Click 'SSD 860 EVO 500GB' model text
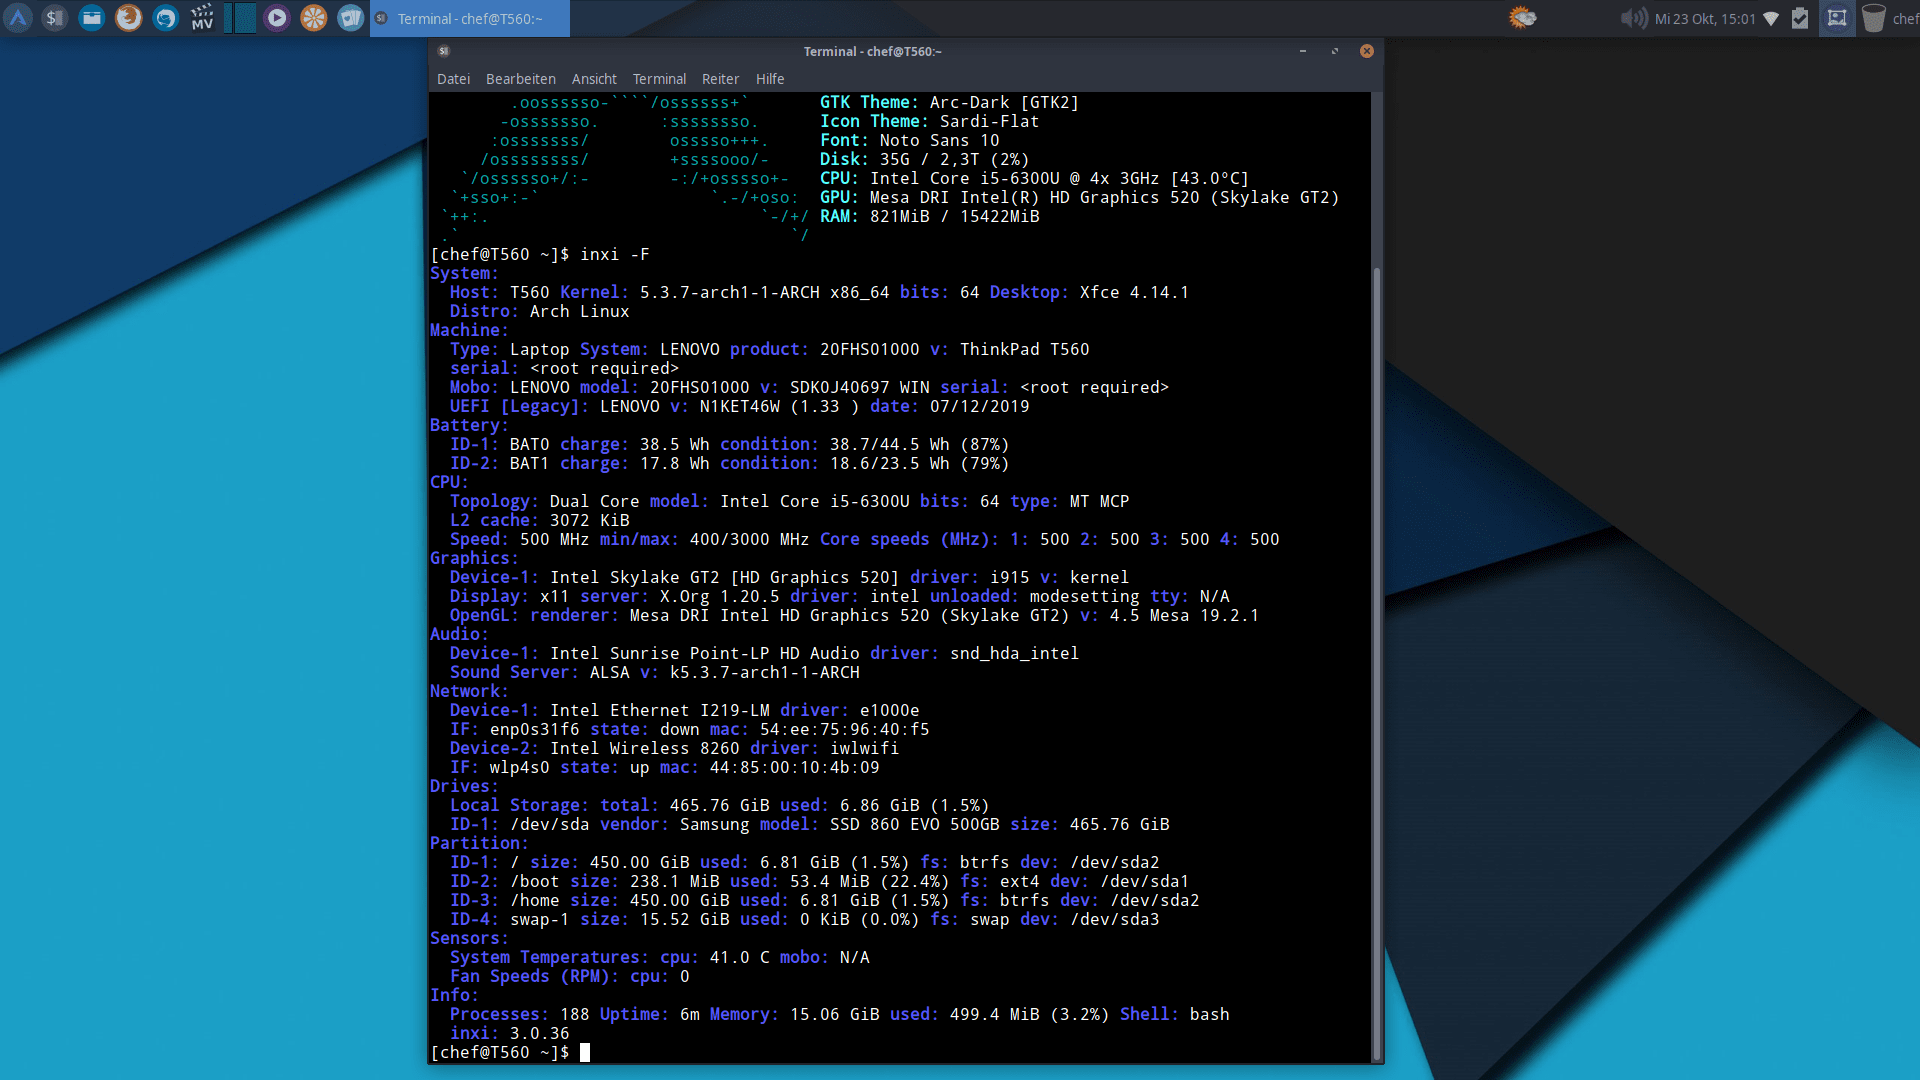Screen dimensions: 1920x1080 coord(915,824)
